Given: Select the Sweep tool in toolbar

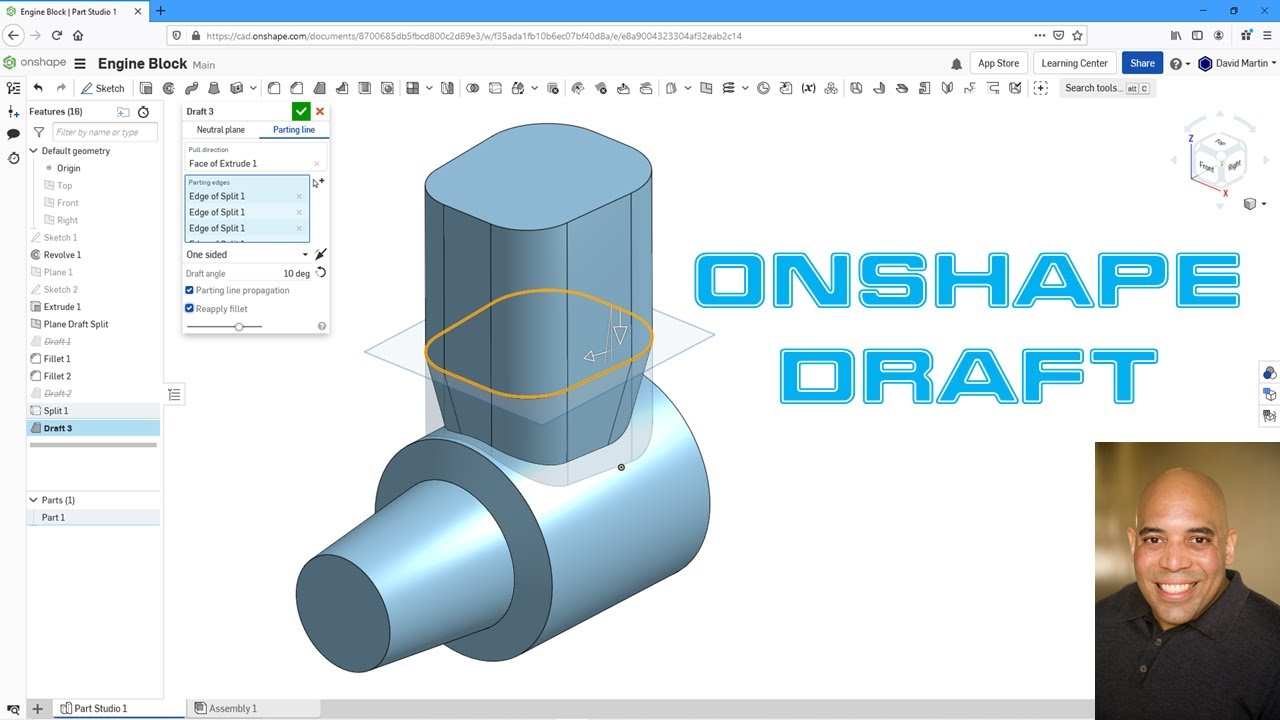Looking at the screenshot, I should [x=192, y=88].
